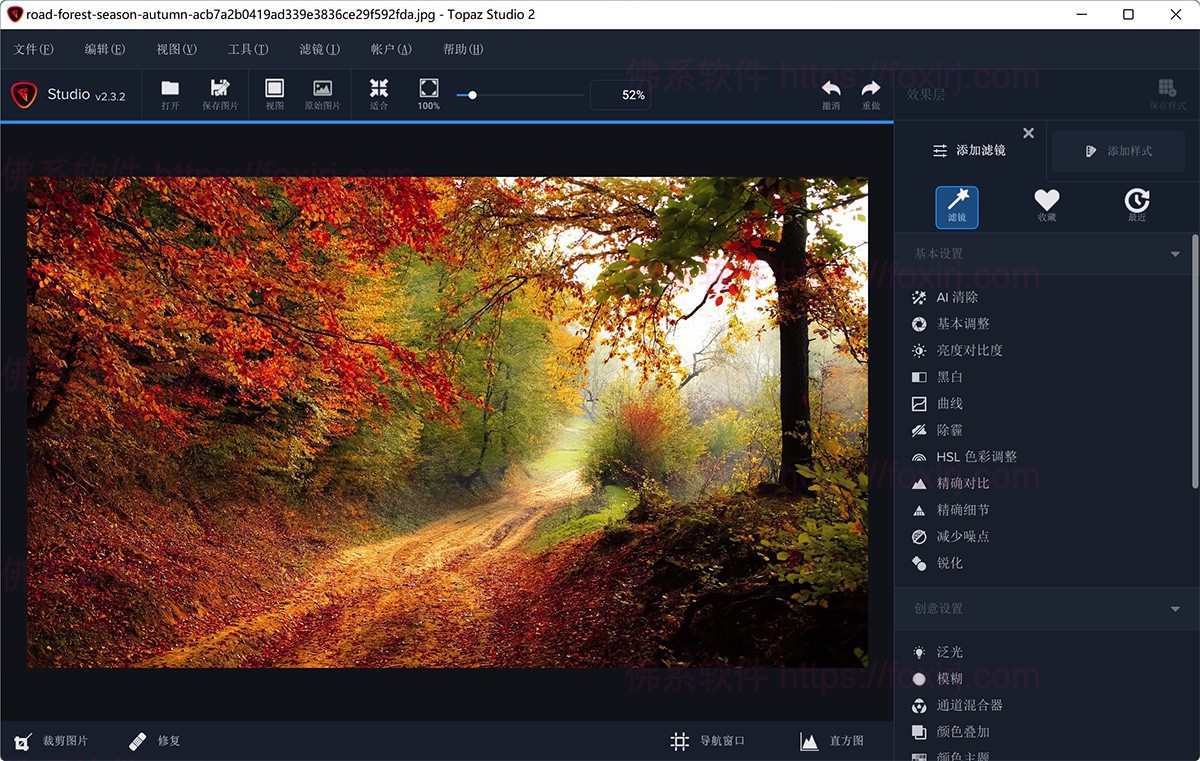1200x761 pixels.
Task: Open the AI 清除 filter
Action: click(x=955, y=297)
